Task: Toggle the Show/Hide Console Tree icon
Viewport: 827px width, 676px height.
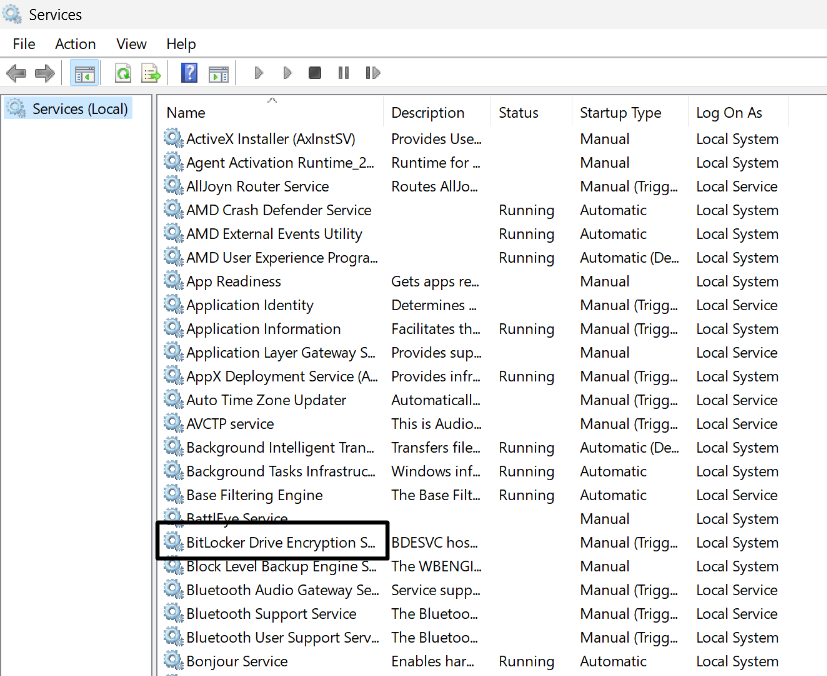Action: click(85, 73)
